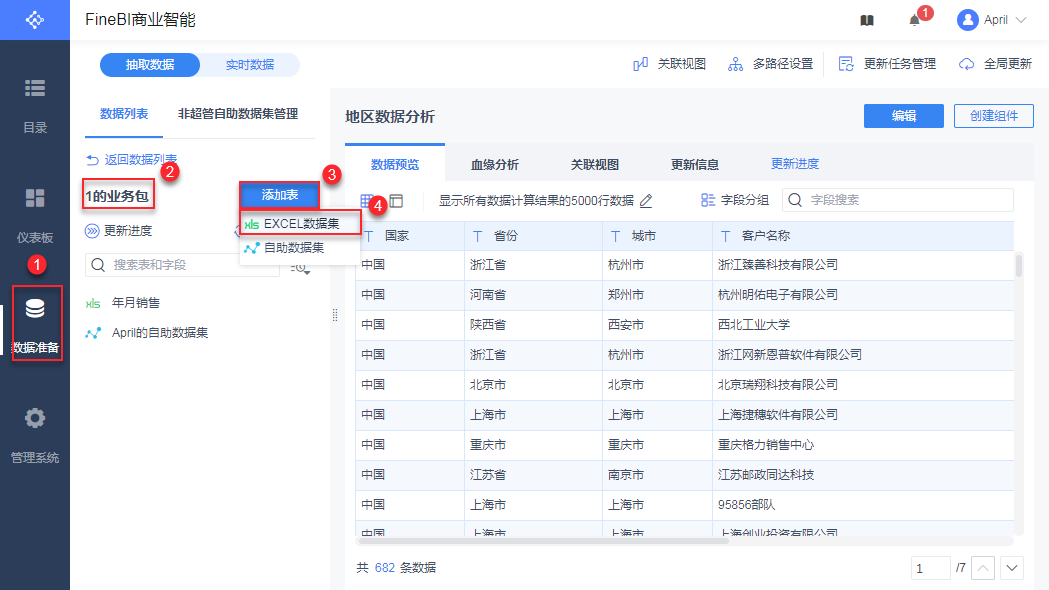Select the 数据列表 tab
The height and width of the screenshot is (590, 1049).
pos(124,114)
